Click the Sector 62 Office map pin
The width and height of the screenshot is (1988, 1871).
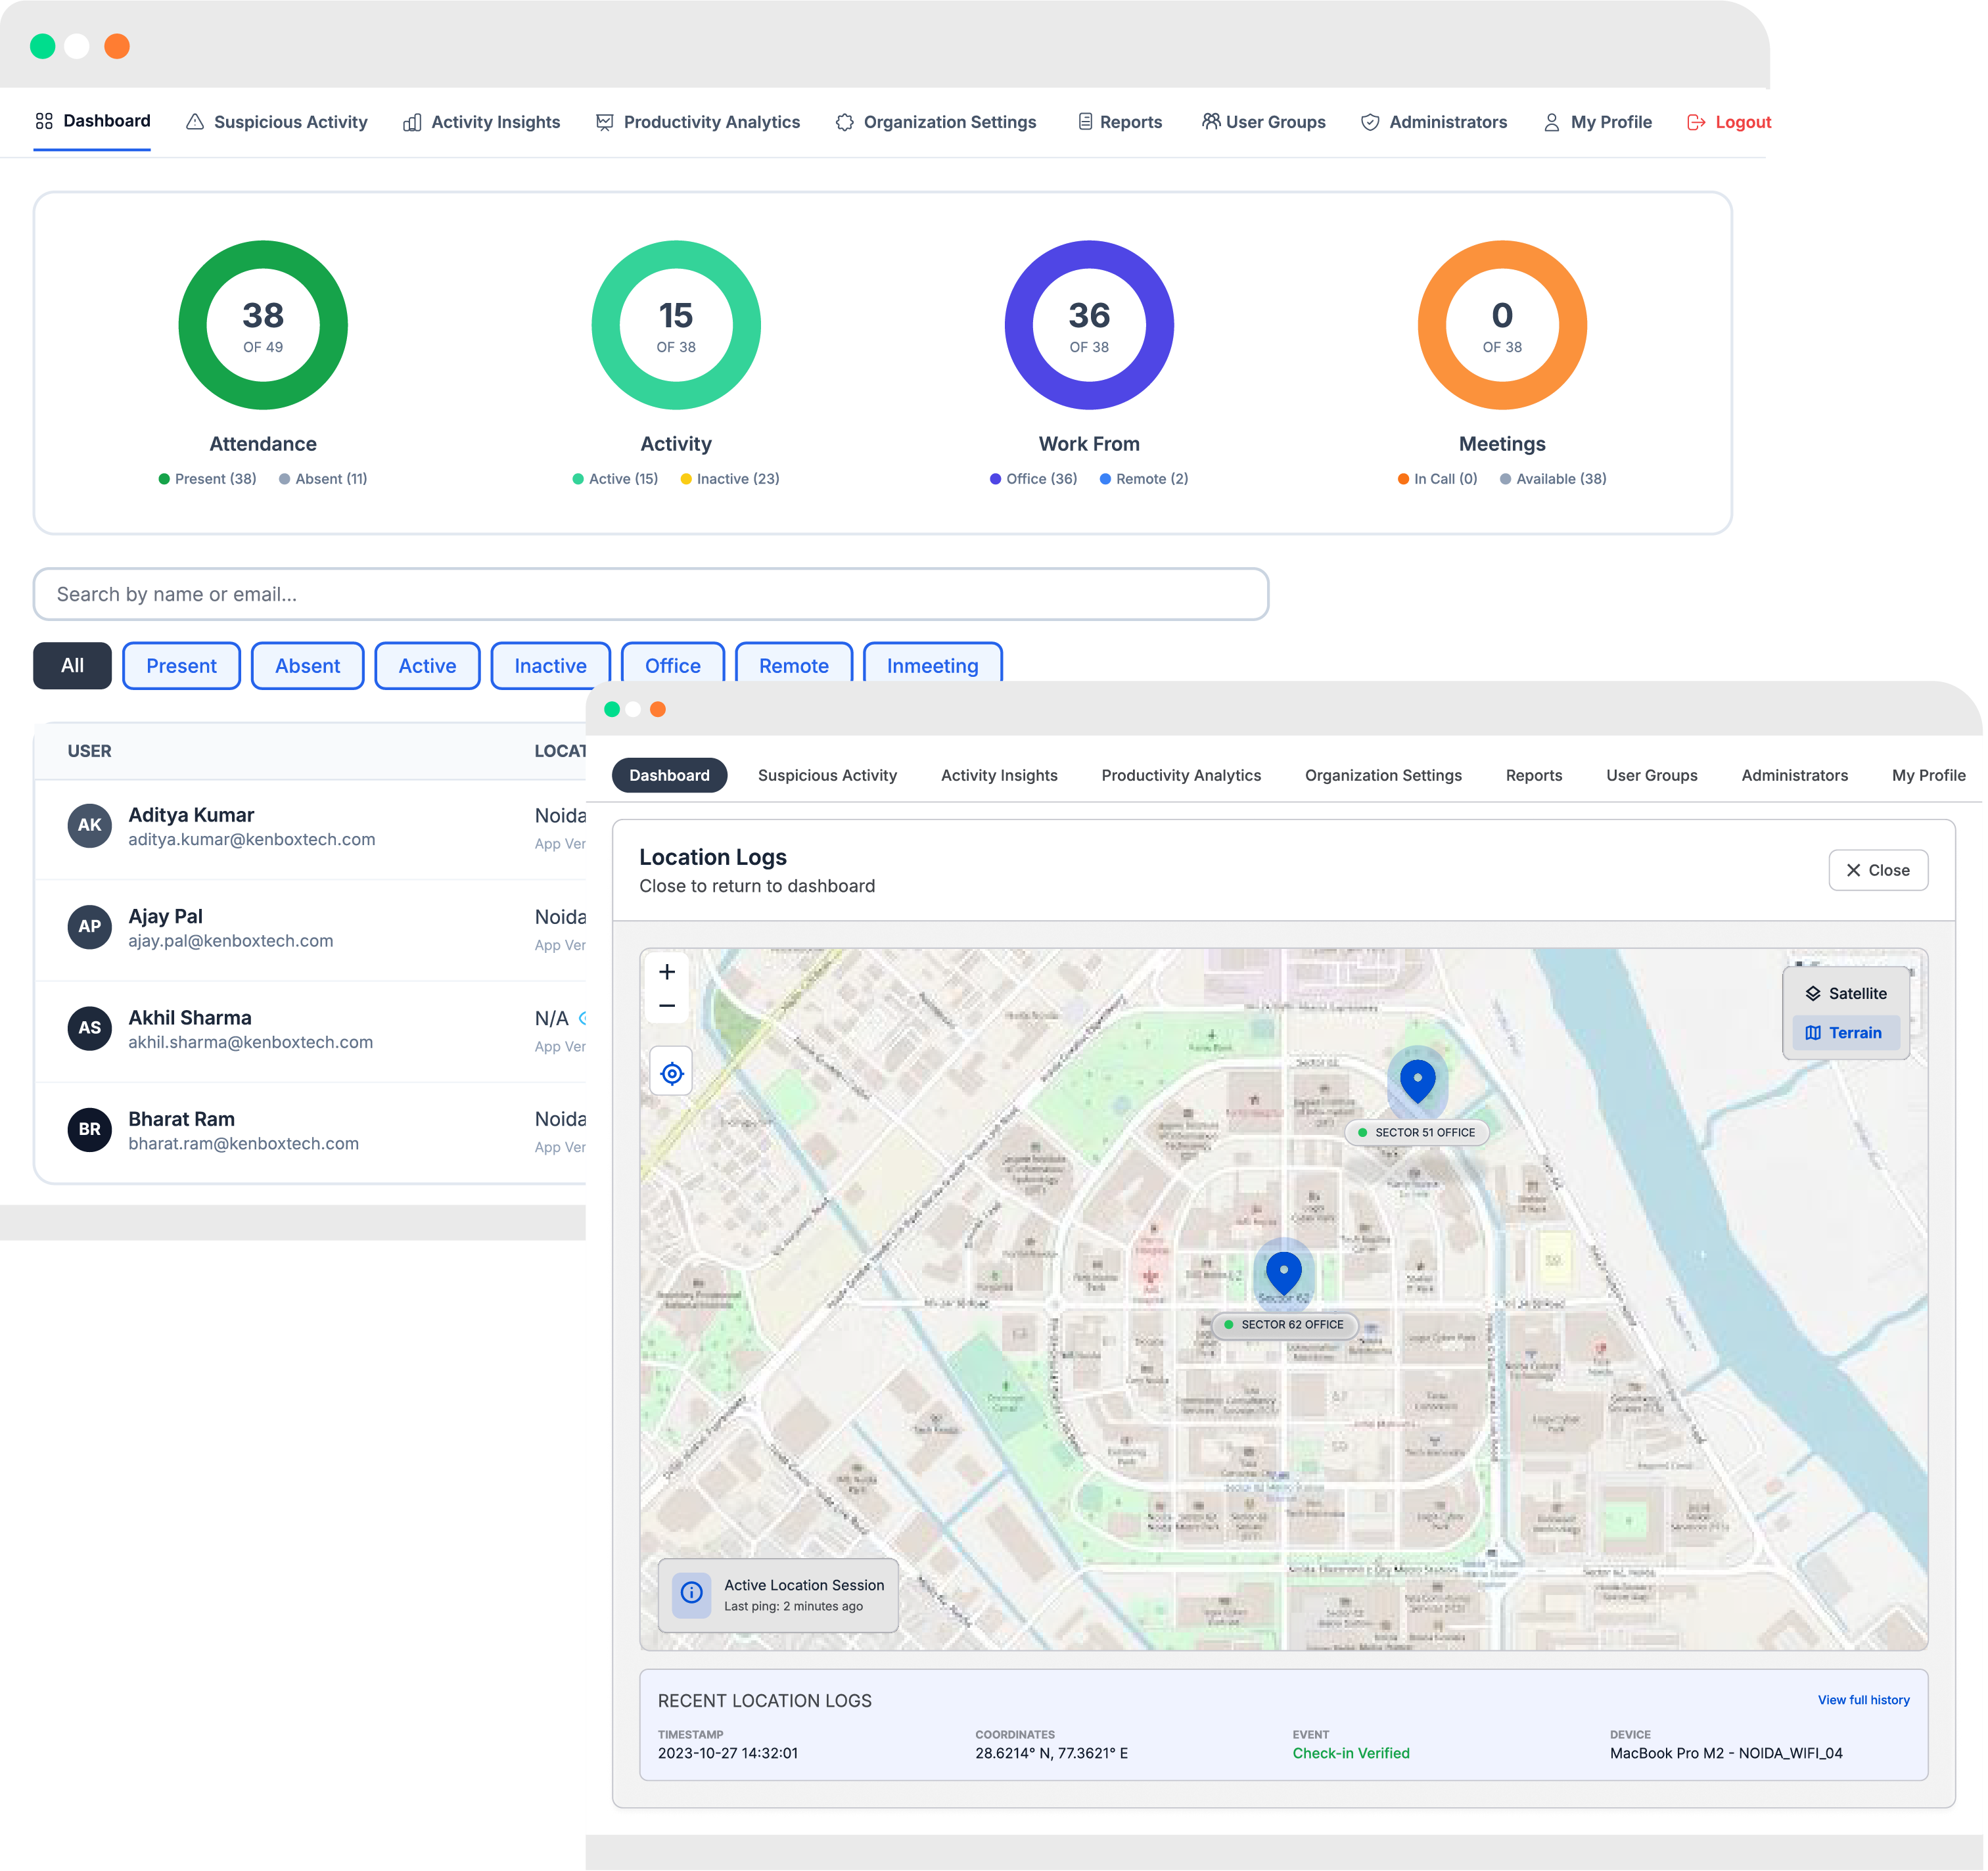click(x=1284, y=1272)
